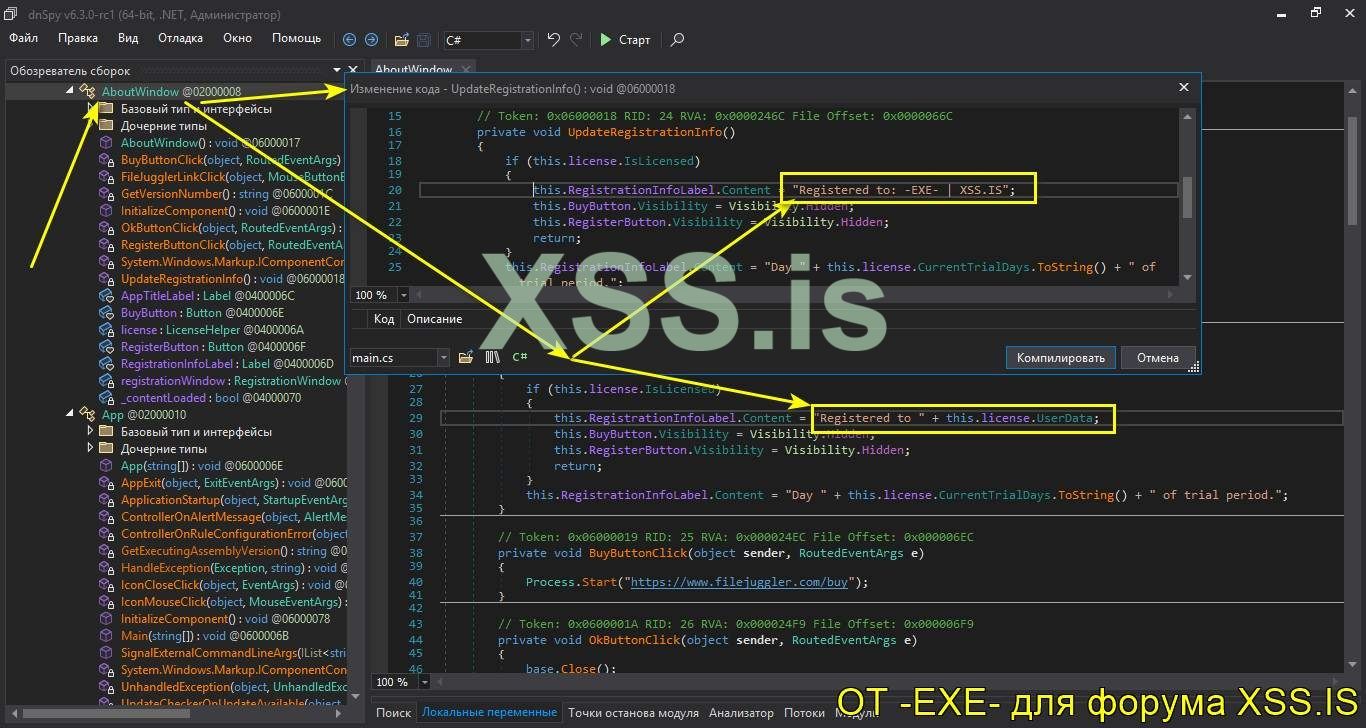
Task: Close the Обозреватель сборок panel
Action: (354, 71)
